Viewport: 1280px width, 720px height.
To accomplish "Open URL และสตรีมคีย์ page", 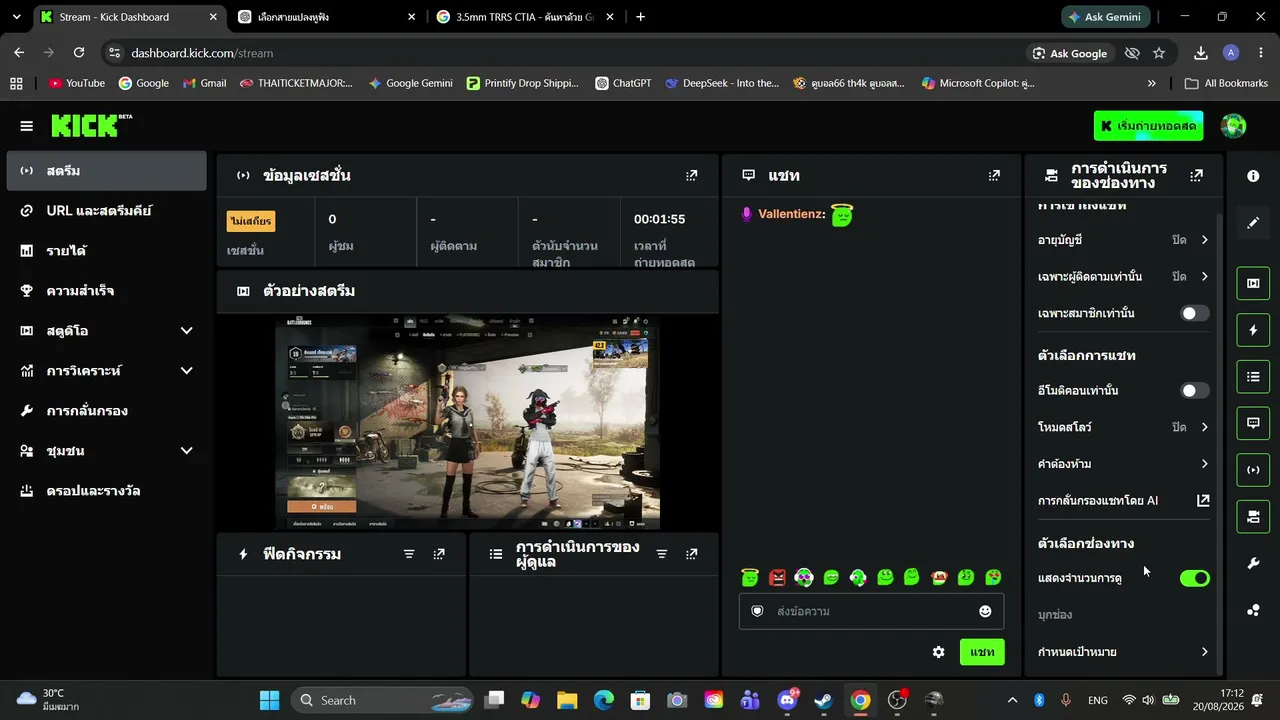I will click(106, 211).
